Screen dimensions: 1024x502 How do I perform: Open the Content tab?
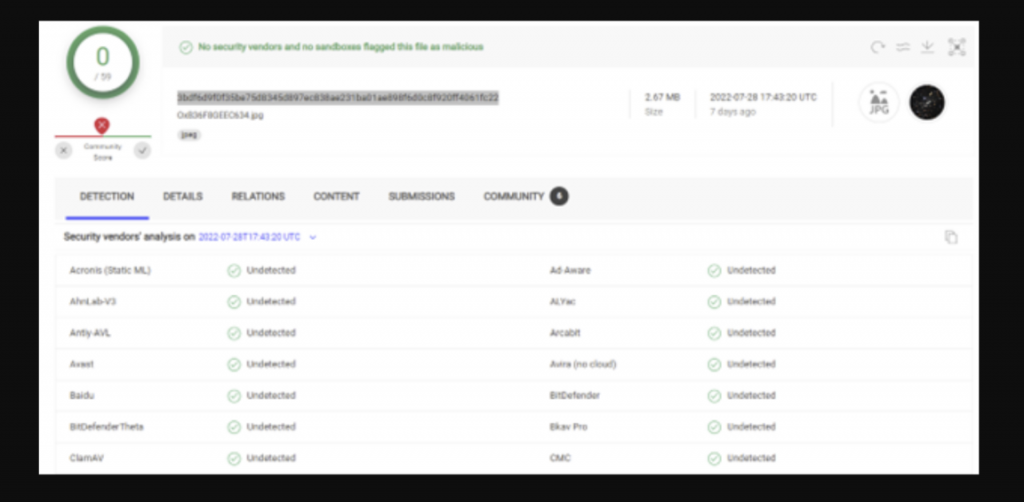[x=336, y=196]
